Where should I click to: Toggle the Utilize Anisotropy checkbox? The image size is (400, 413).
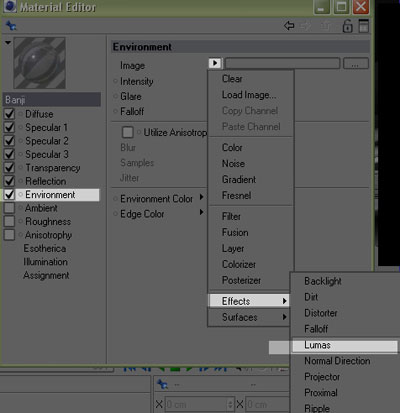(128, 132)
